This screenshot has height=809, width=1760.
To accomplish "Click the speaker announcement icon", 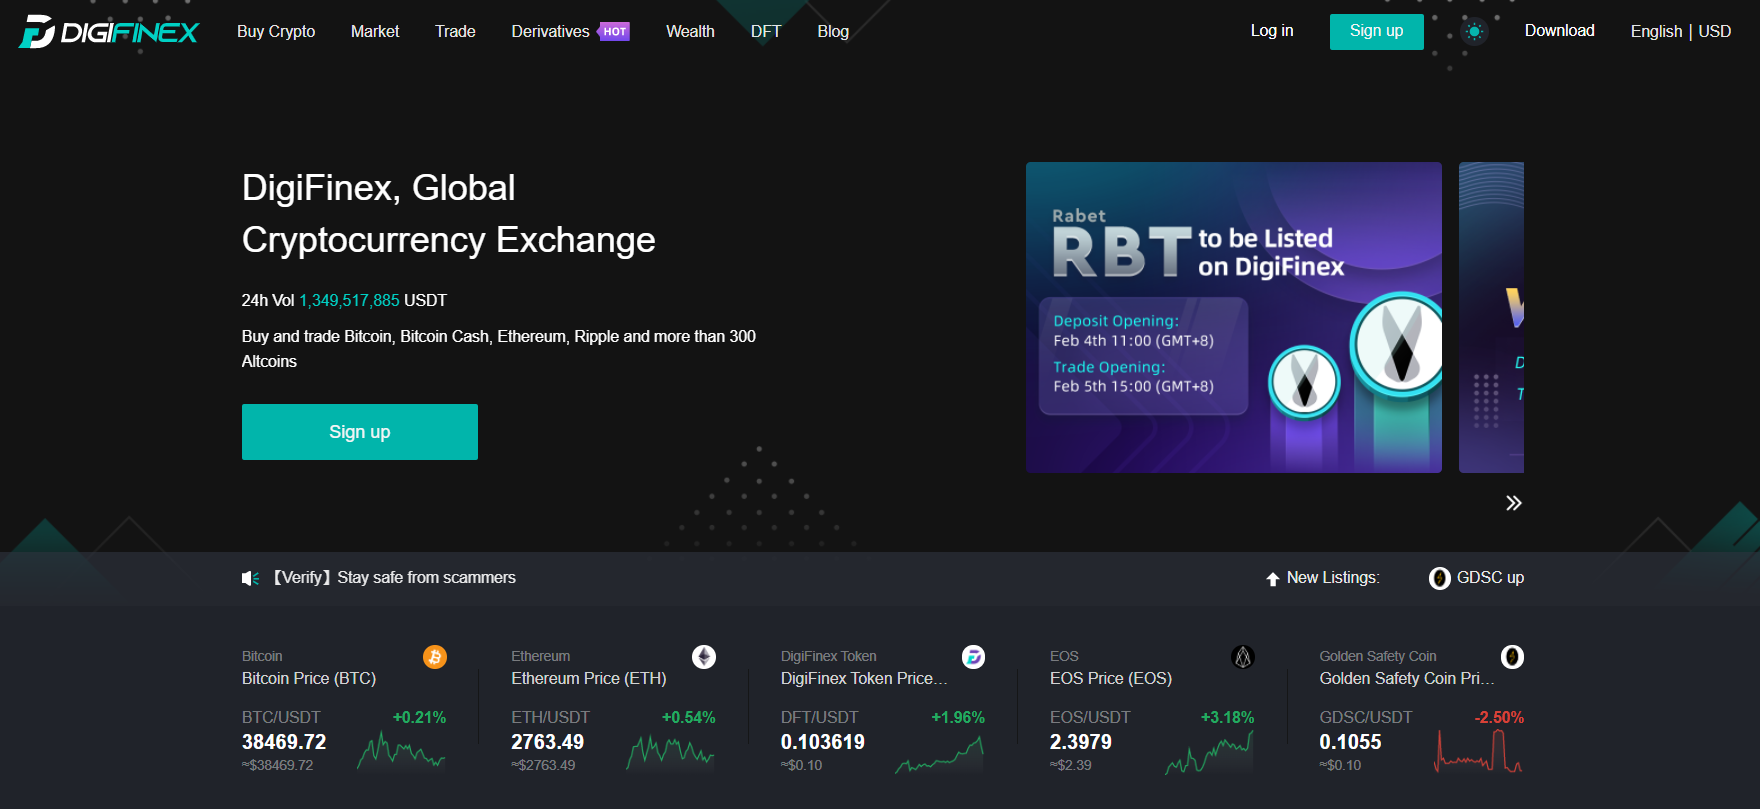I will 250,578.
